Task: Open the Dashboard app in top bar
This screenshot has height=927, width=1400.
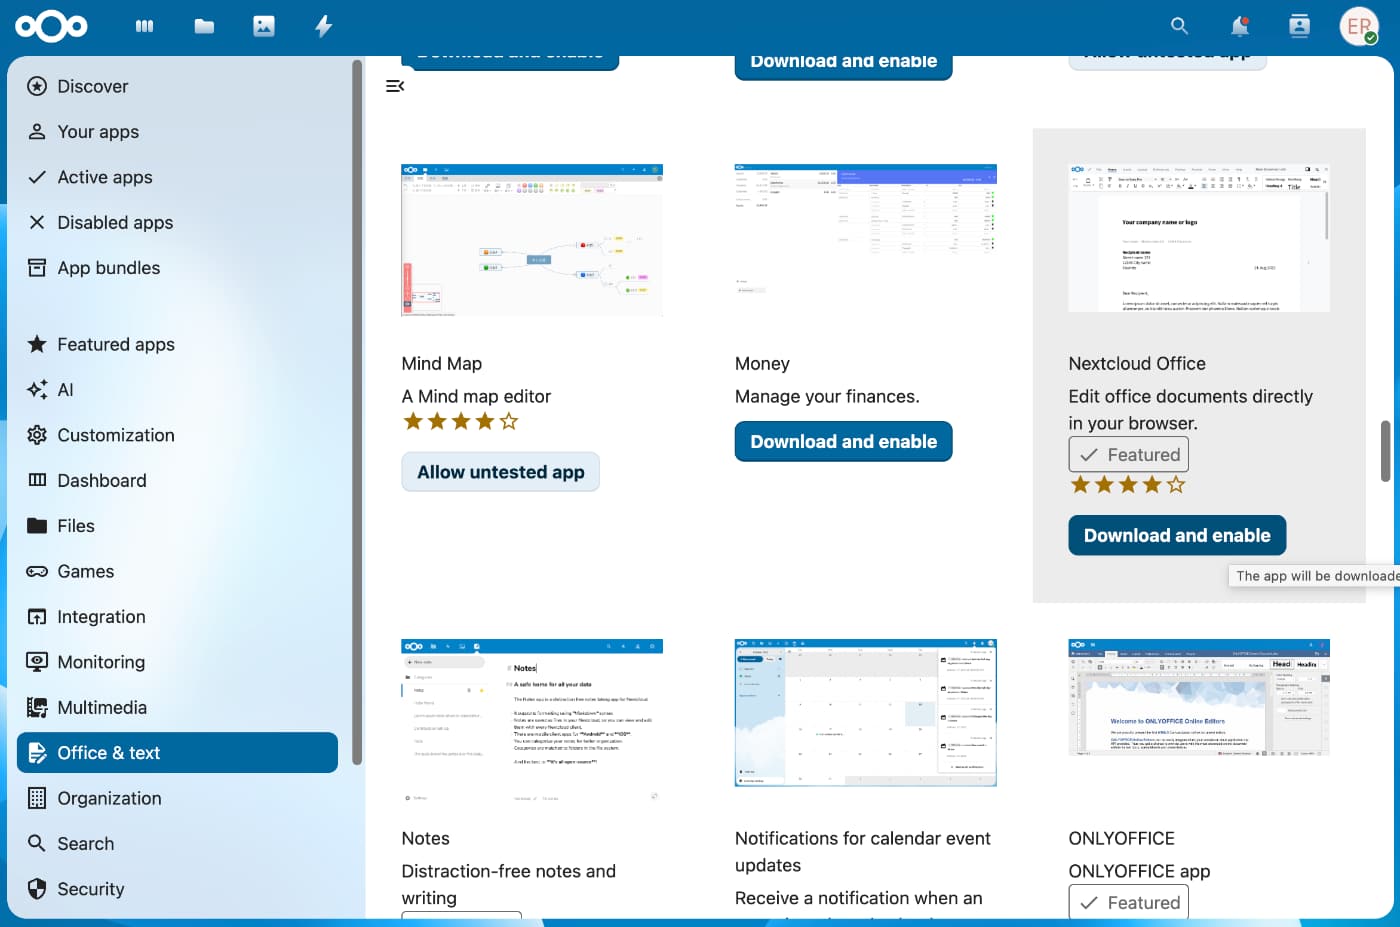Action: coord(145,27)
